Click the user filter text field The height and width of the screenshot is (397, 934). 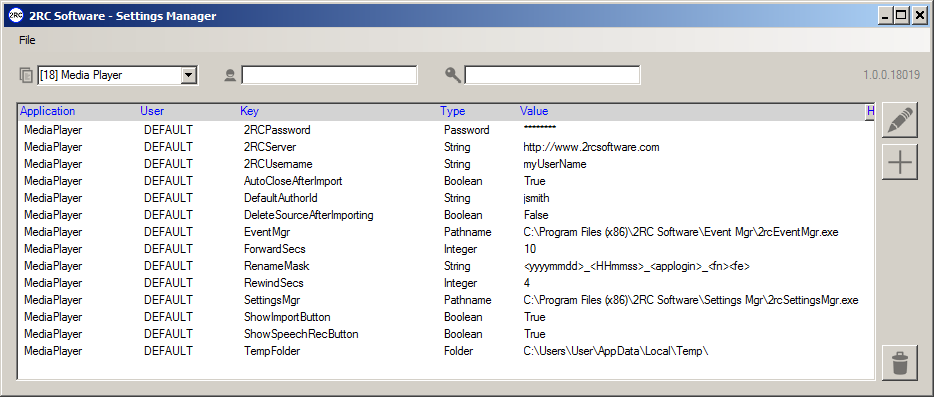pyautogui.click(x=329, y=75)
